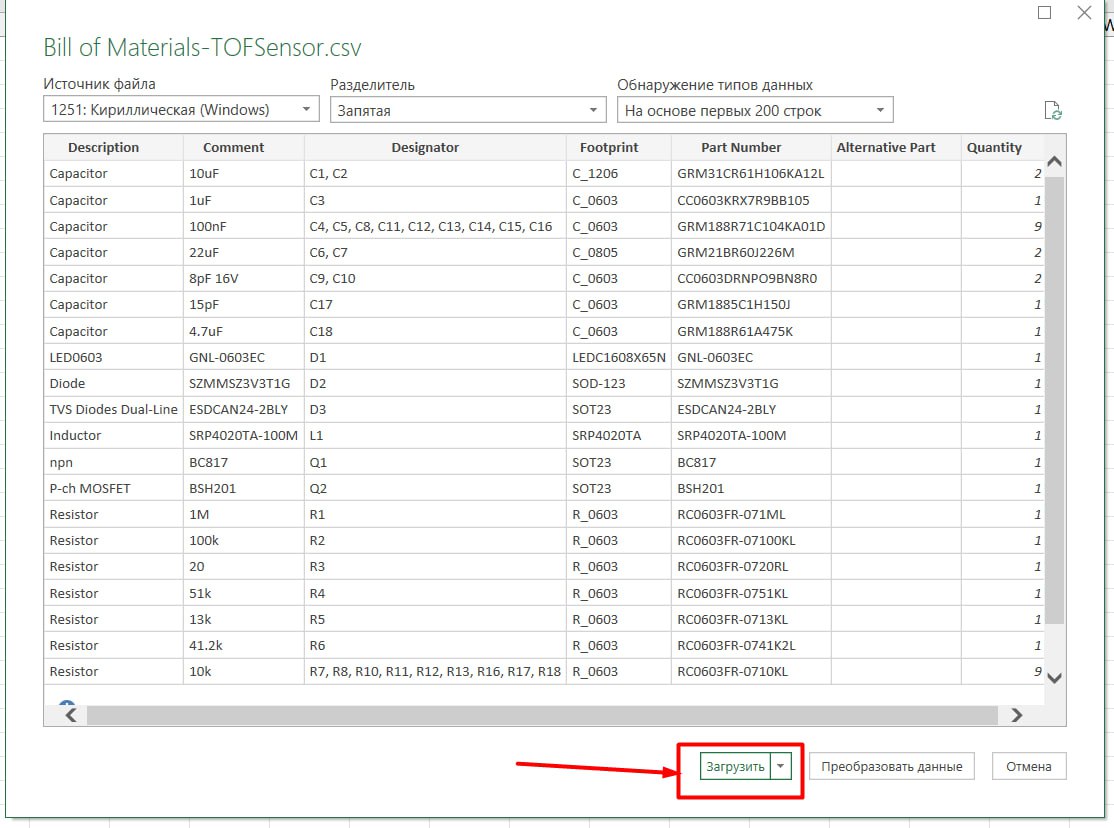This screenshot has height=828, width=1114.
Task: Select the Designator column header
Action: (425, 147)
